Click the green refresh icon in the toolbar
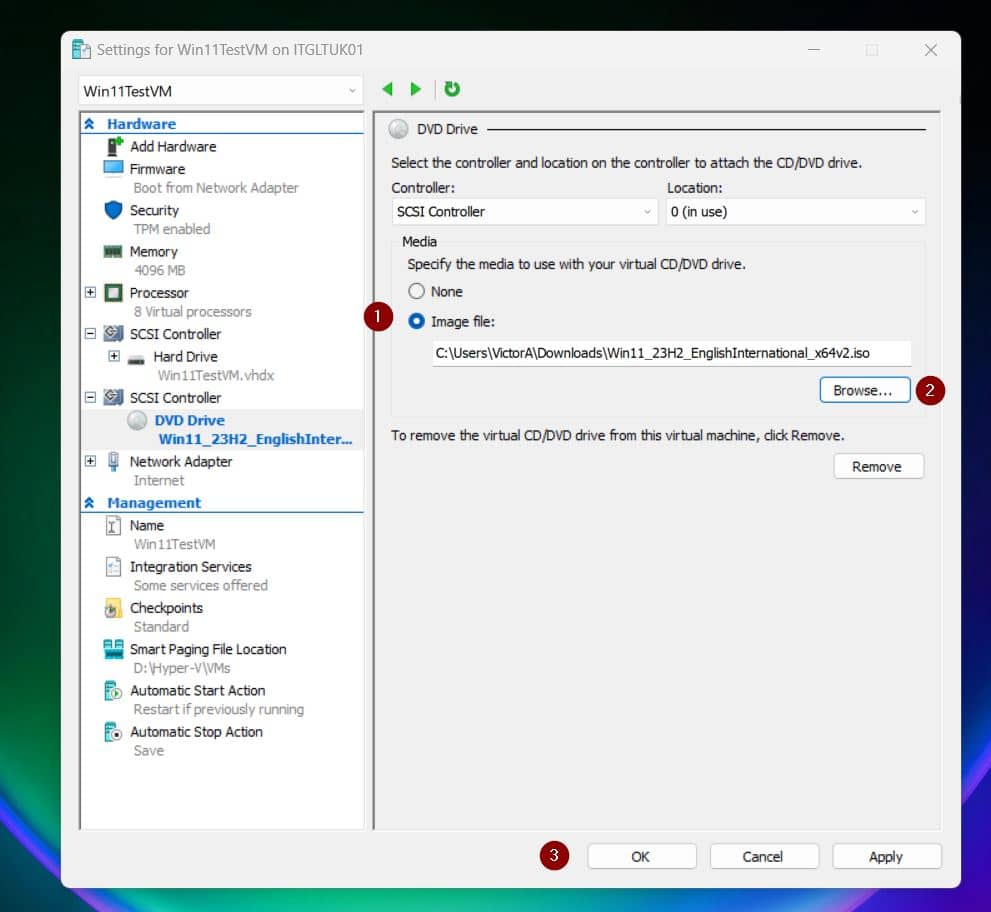This screenshot has width=991, height=912. pos(452,89)
